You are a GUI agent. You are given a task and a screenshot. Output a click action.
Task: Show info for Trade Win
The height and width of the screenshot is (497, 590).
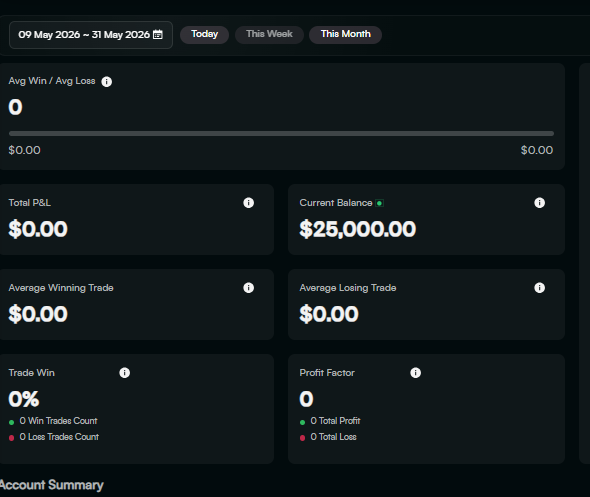tap(125, 373)
